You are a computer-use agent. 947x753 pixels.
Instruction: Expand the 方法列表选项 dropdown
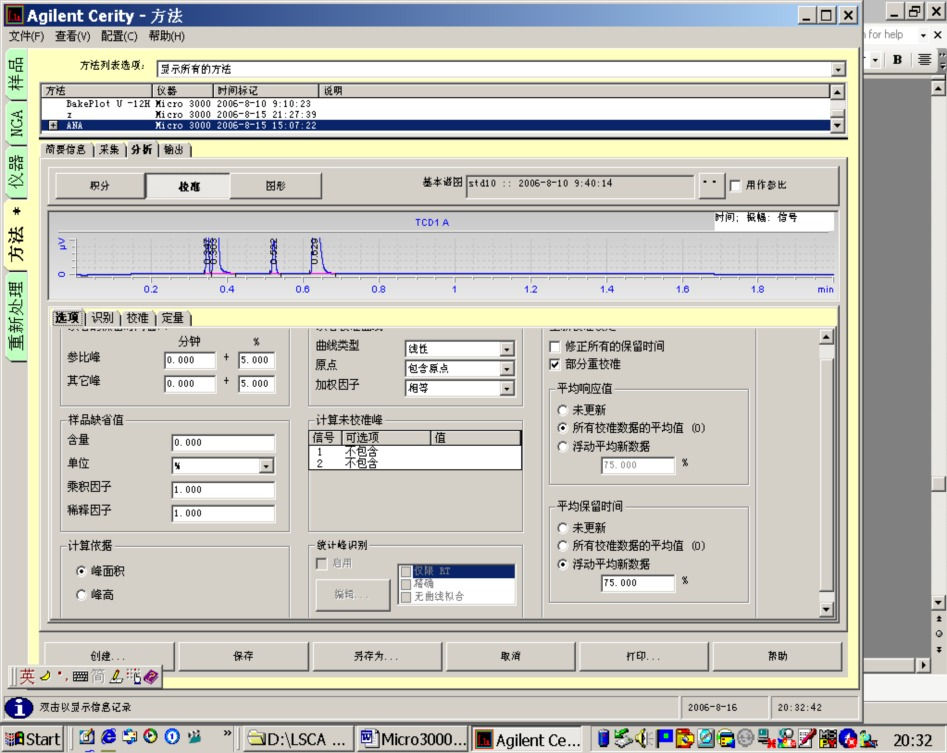pyautogui.click(x=838, y=69)
